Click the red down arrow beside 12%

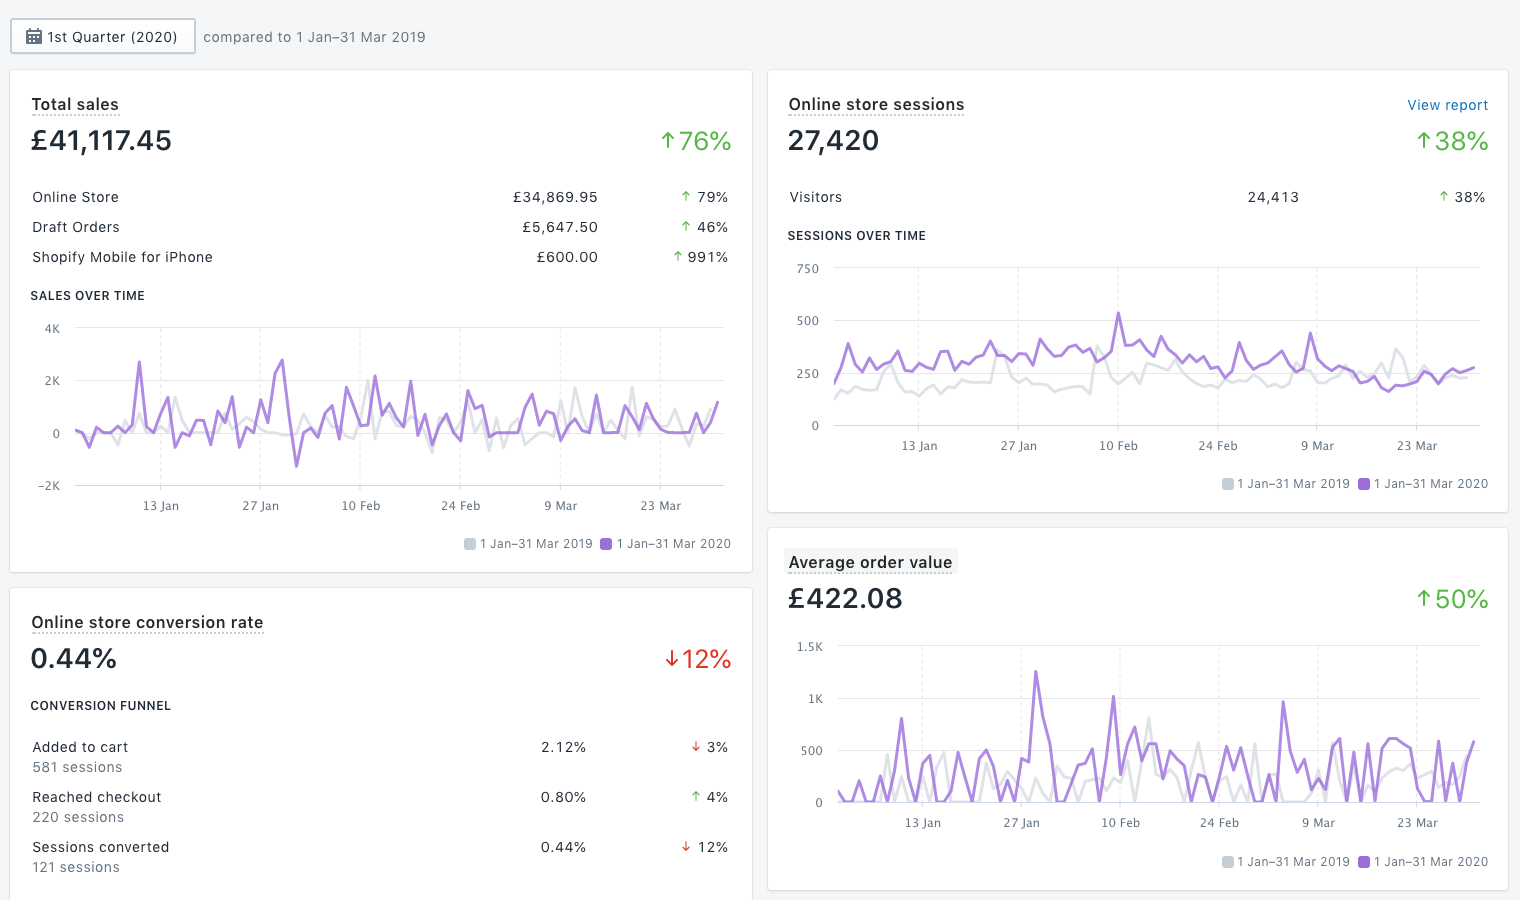[x=672, y=659]
